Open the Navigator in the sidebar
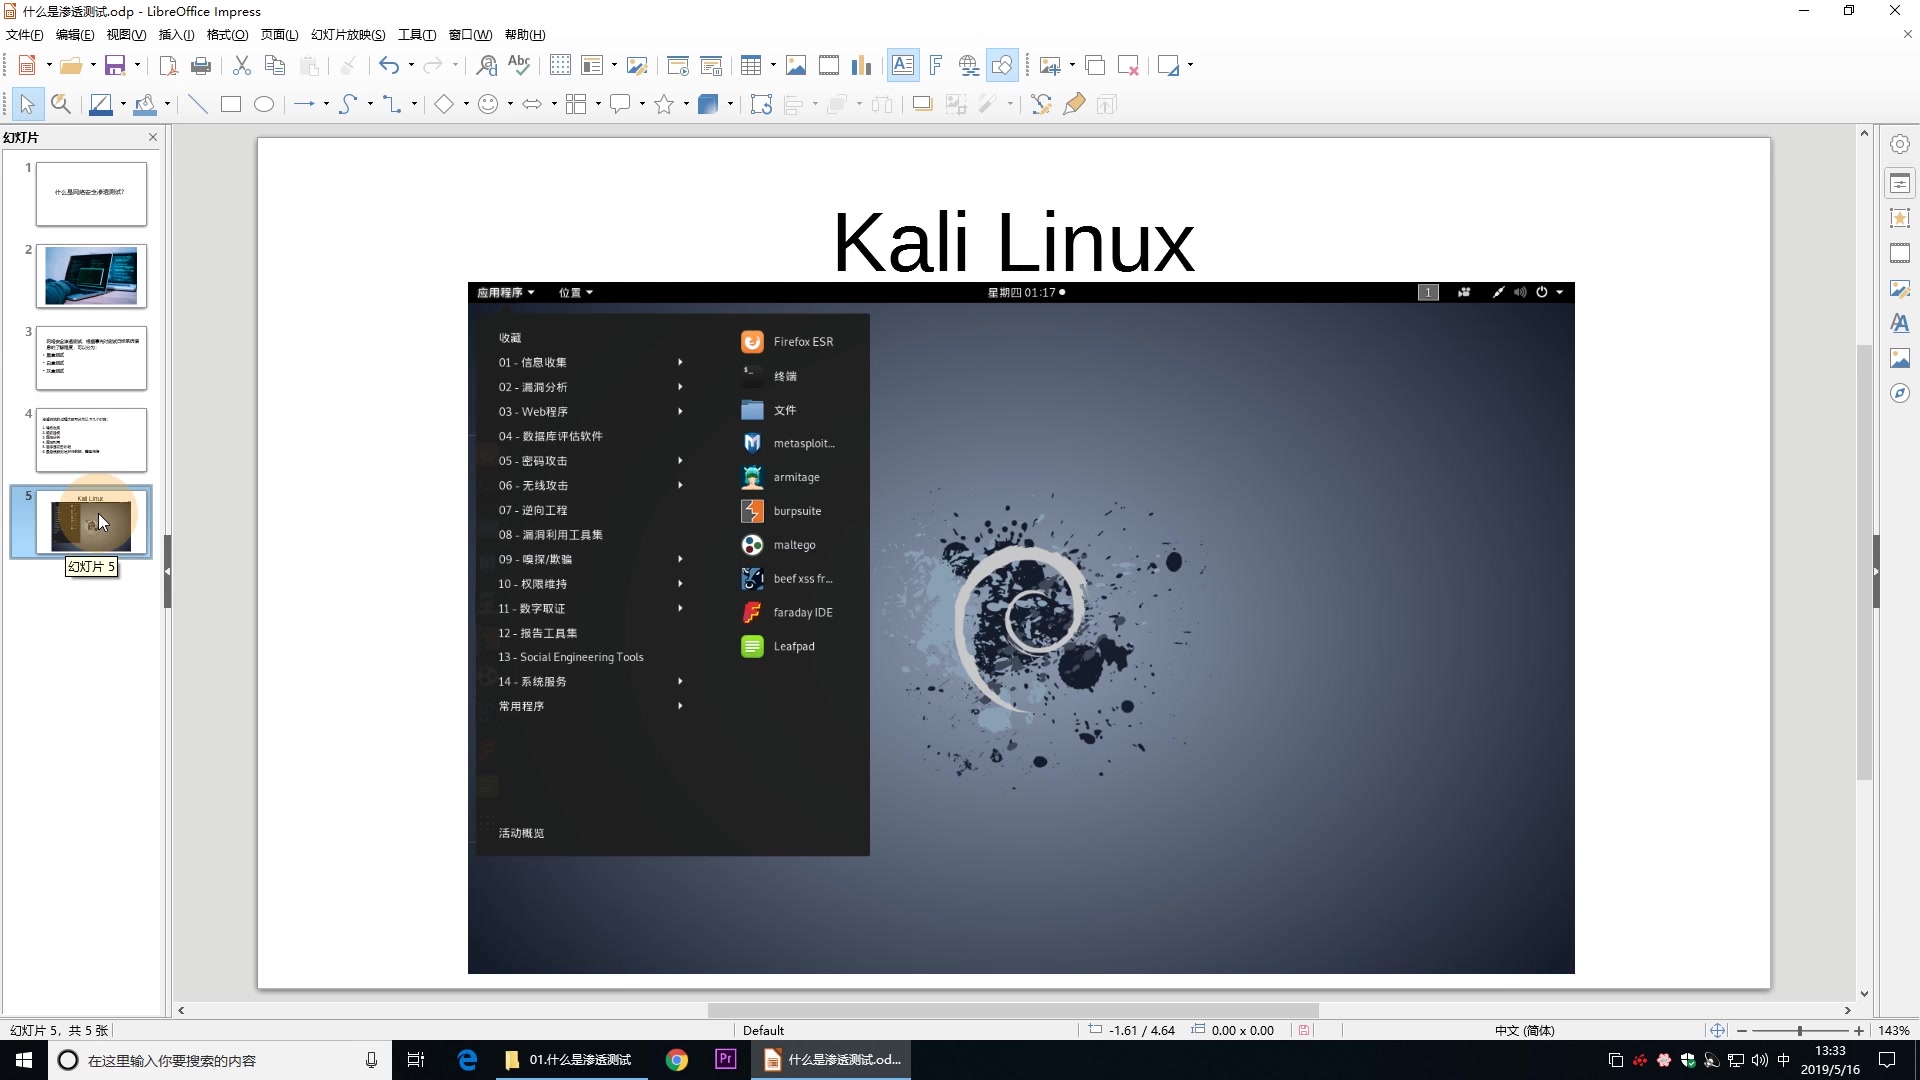 tap(1900, 393)
